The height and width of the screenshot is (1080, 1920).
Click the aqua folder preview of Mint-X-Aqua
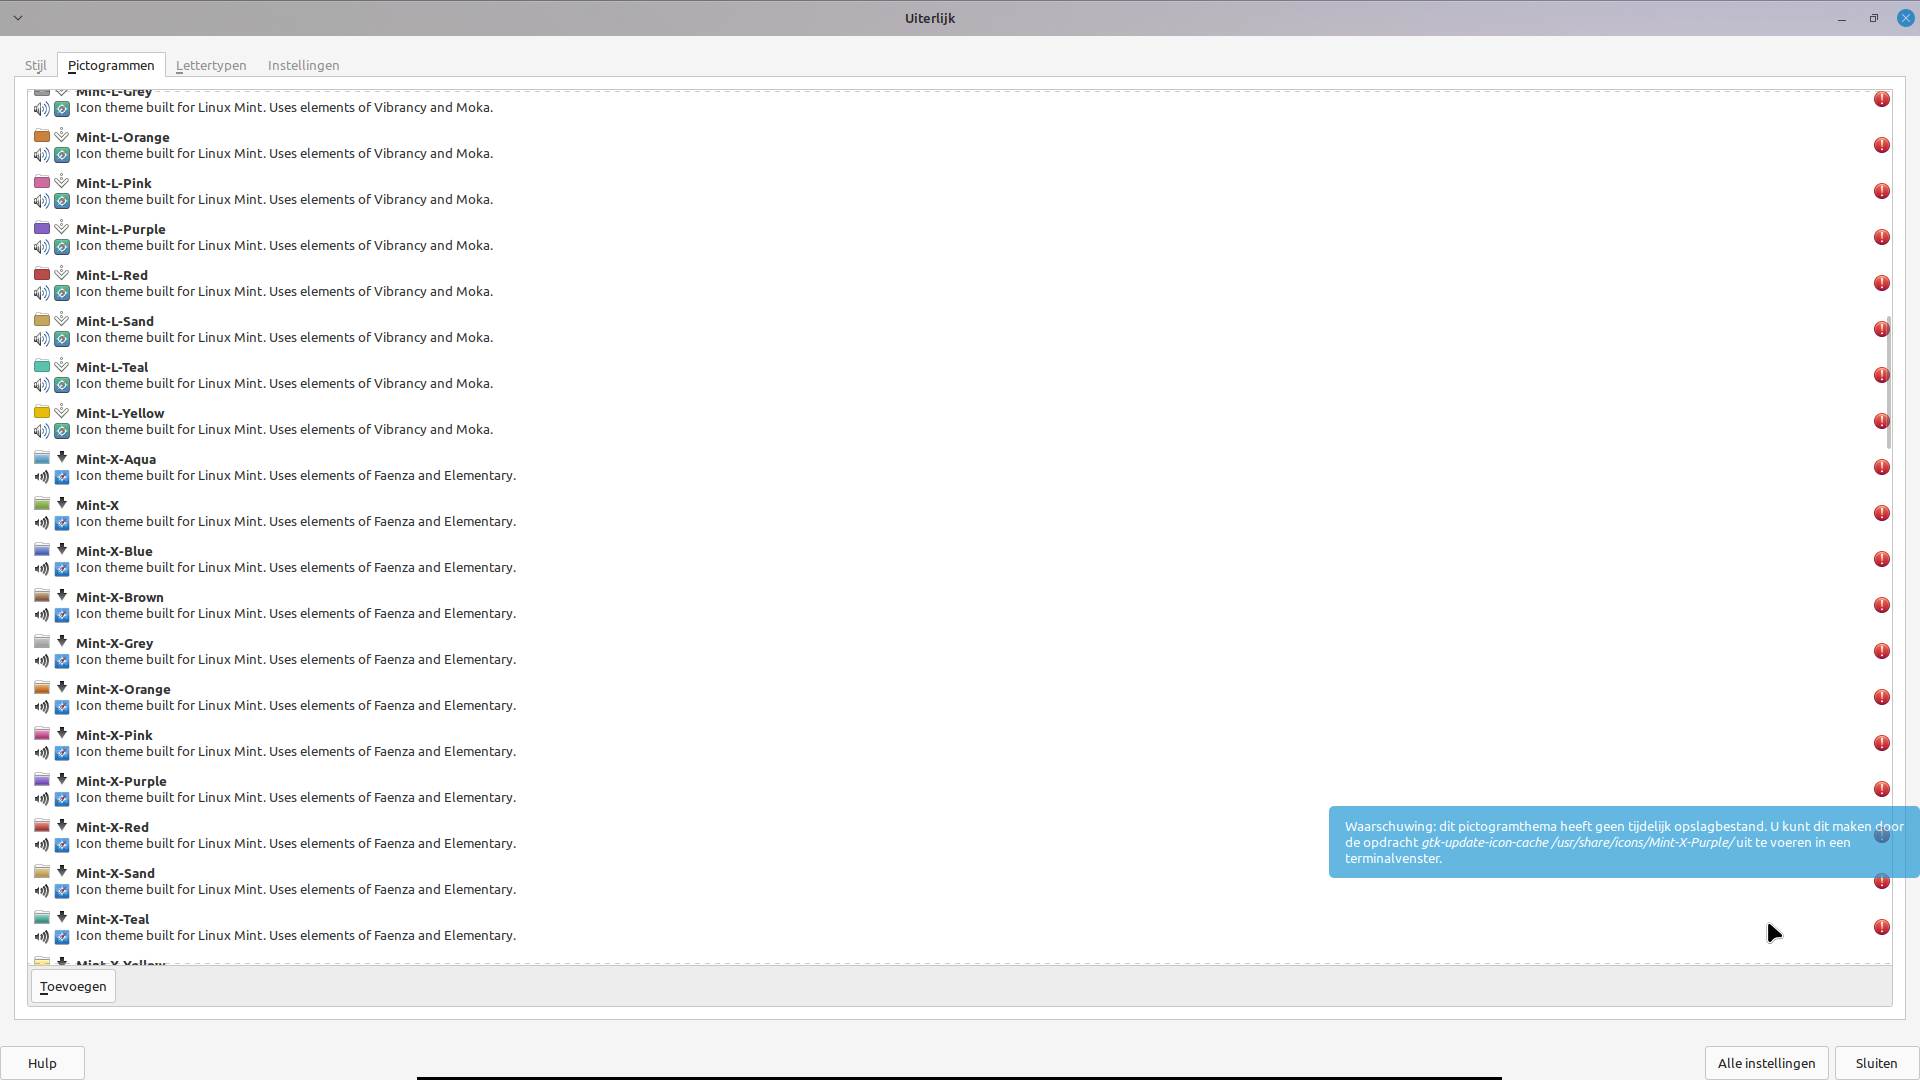point(42,458)
